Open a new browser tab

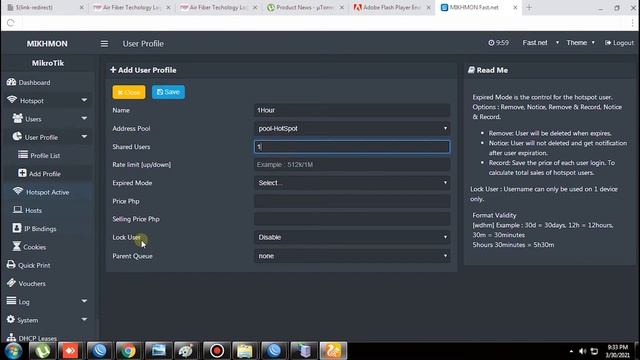[529, 8]
